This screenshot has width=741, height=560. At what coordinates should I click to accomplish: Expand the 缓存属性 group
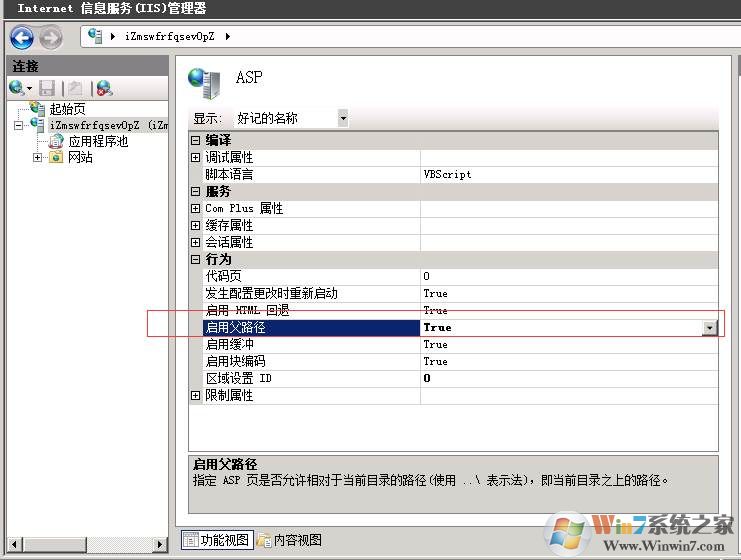[195, 225]
